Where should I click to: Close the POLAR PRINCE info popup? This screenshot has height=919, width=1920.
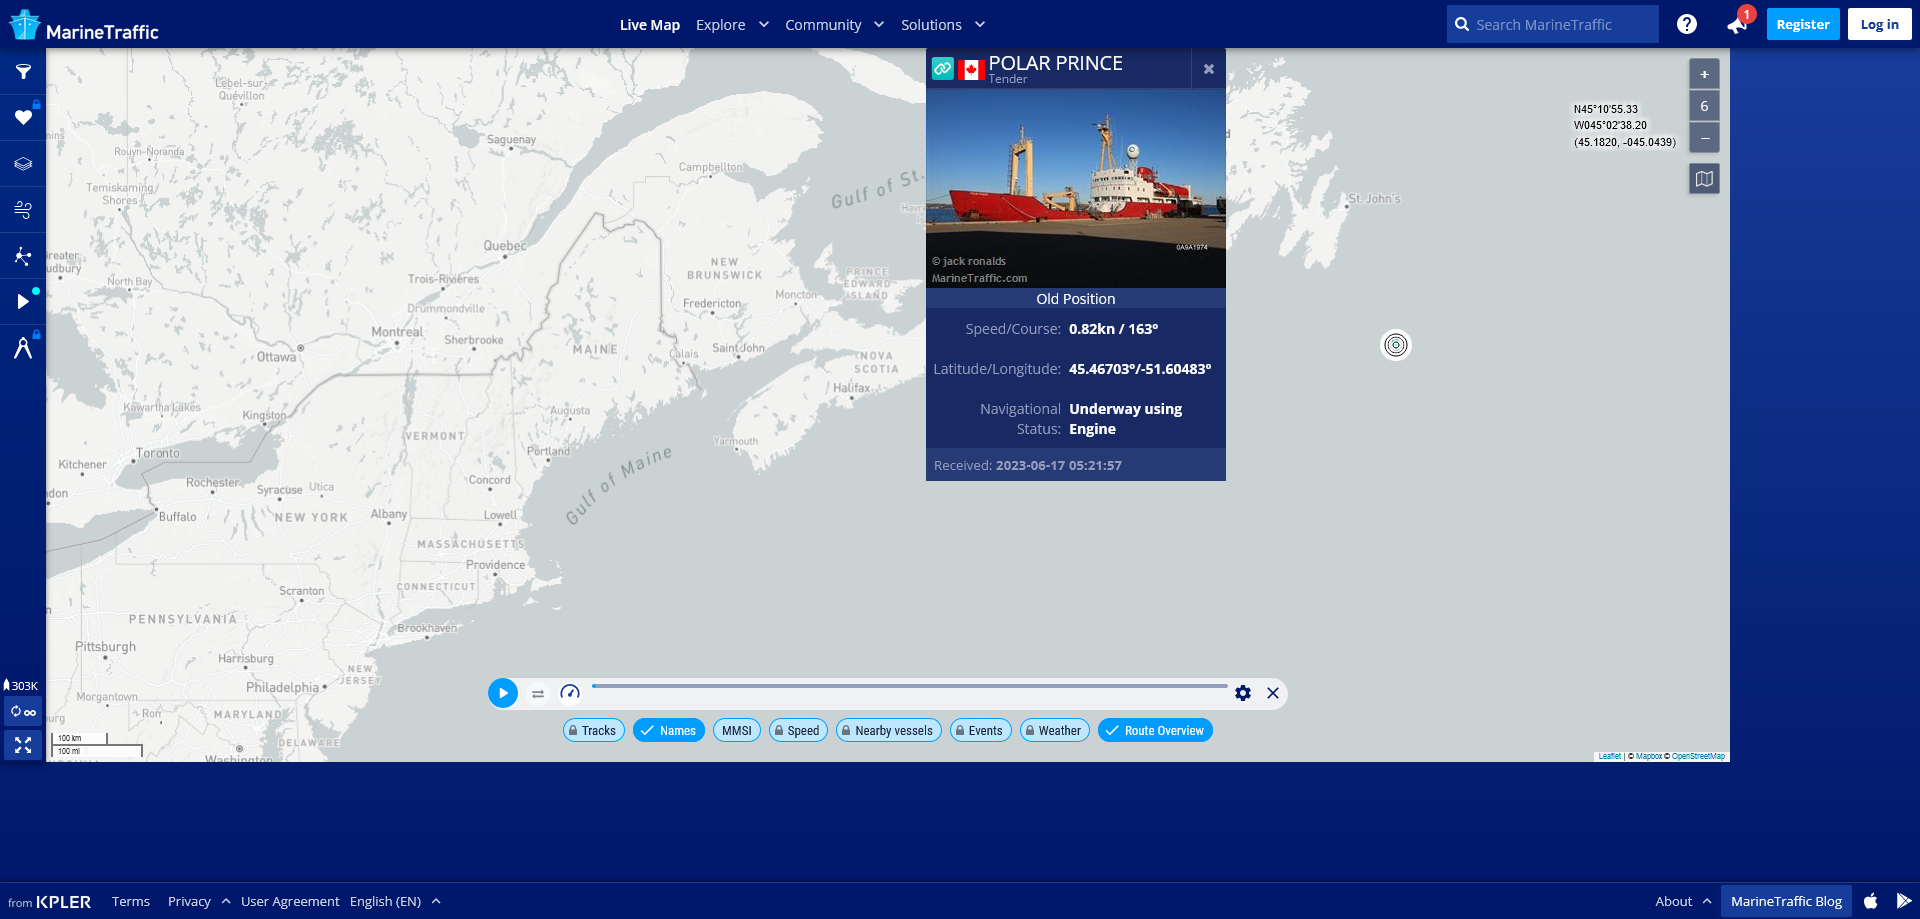click(x=1209, y=69)
